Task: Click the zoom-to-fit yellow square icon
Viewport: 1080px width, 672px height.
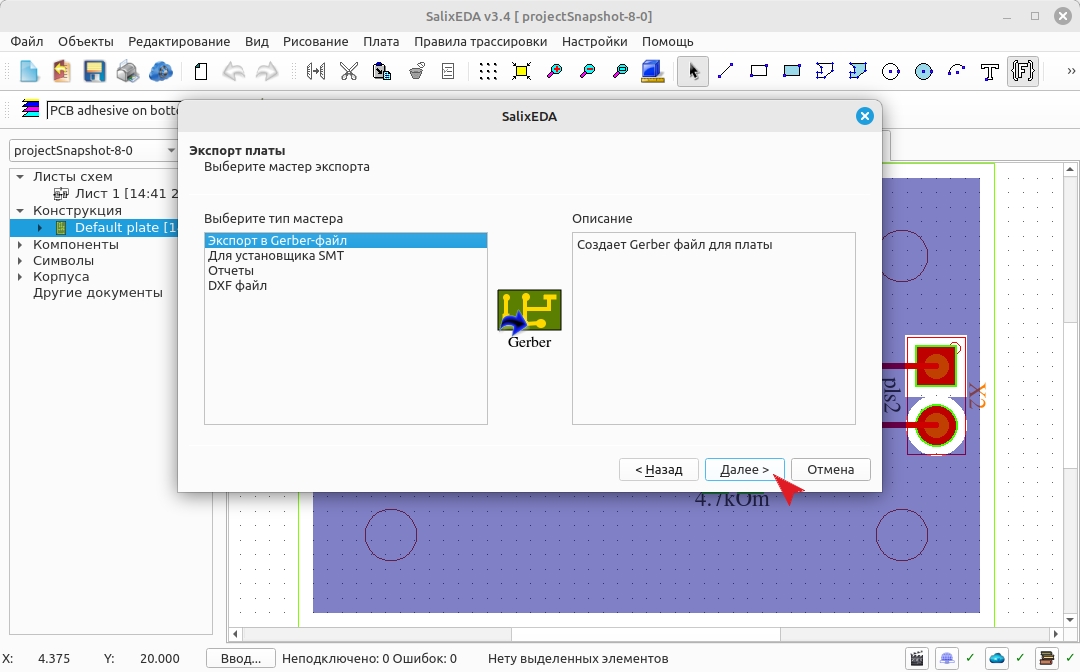Action: [x=521, y=71]
